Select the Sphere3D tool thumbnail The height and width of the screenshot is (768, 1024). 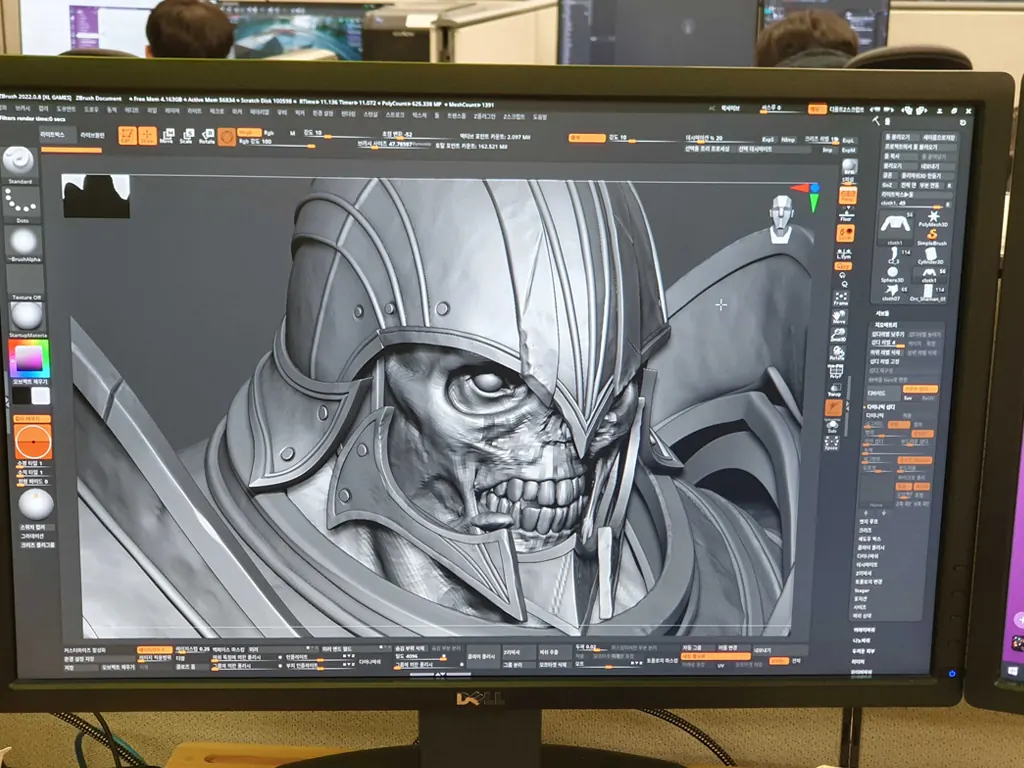coord(892,273)
